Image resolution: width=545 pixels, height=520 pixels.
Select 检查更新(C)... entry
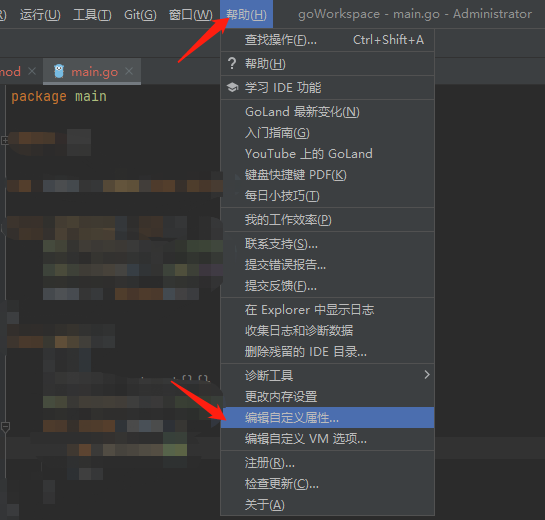[327, 484]
